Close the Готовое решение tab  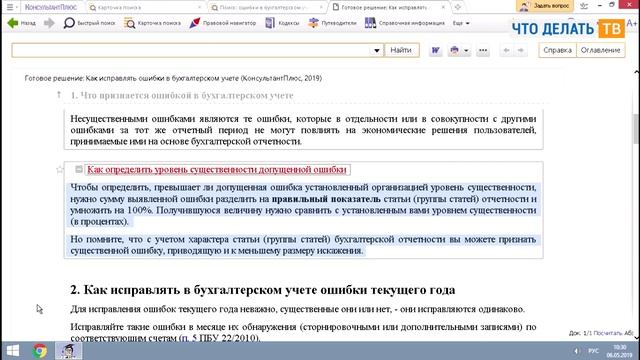(x=443, y=7)
